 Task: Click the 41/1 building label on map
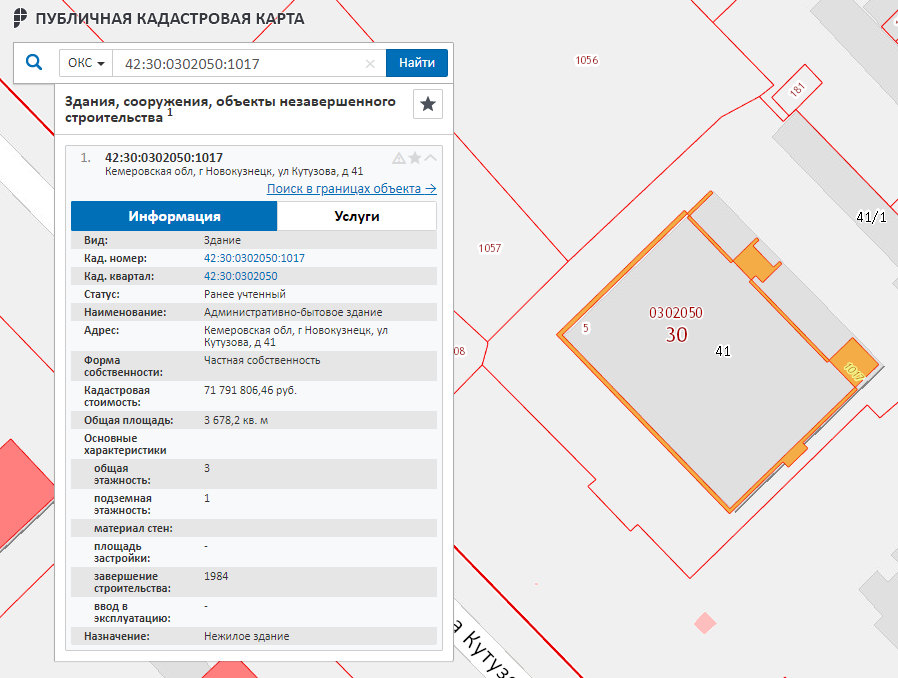coord(871,217)
